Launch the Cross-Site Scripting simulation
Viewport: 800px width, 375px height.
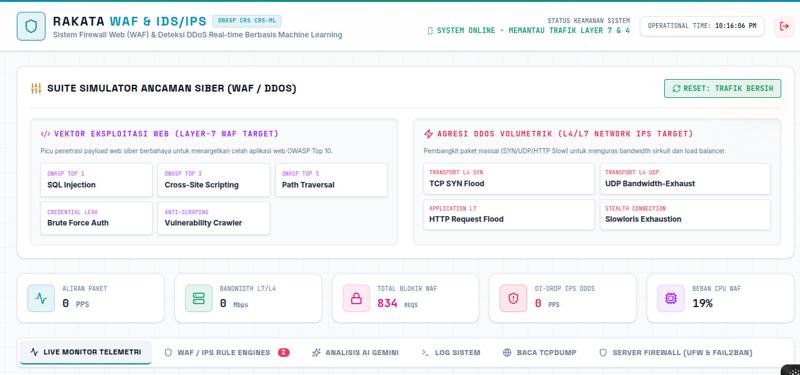[214, 180]
